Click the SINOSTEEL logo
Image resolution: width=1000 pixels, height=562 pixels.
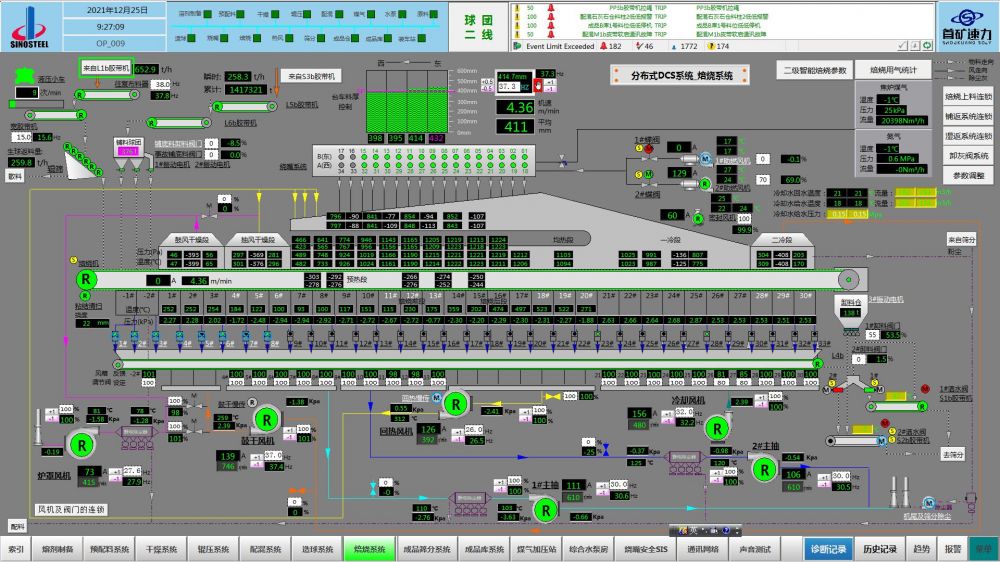(29, 26)
